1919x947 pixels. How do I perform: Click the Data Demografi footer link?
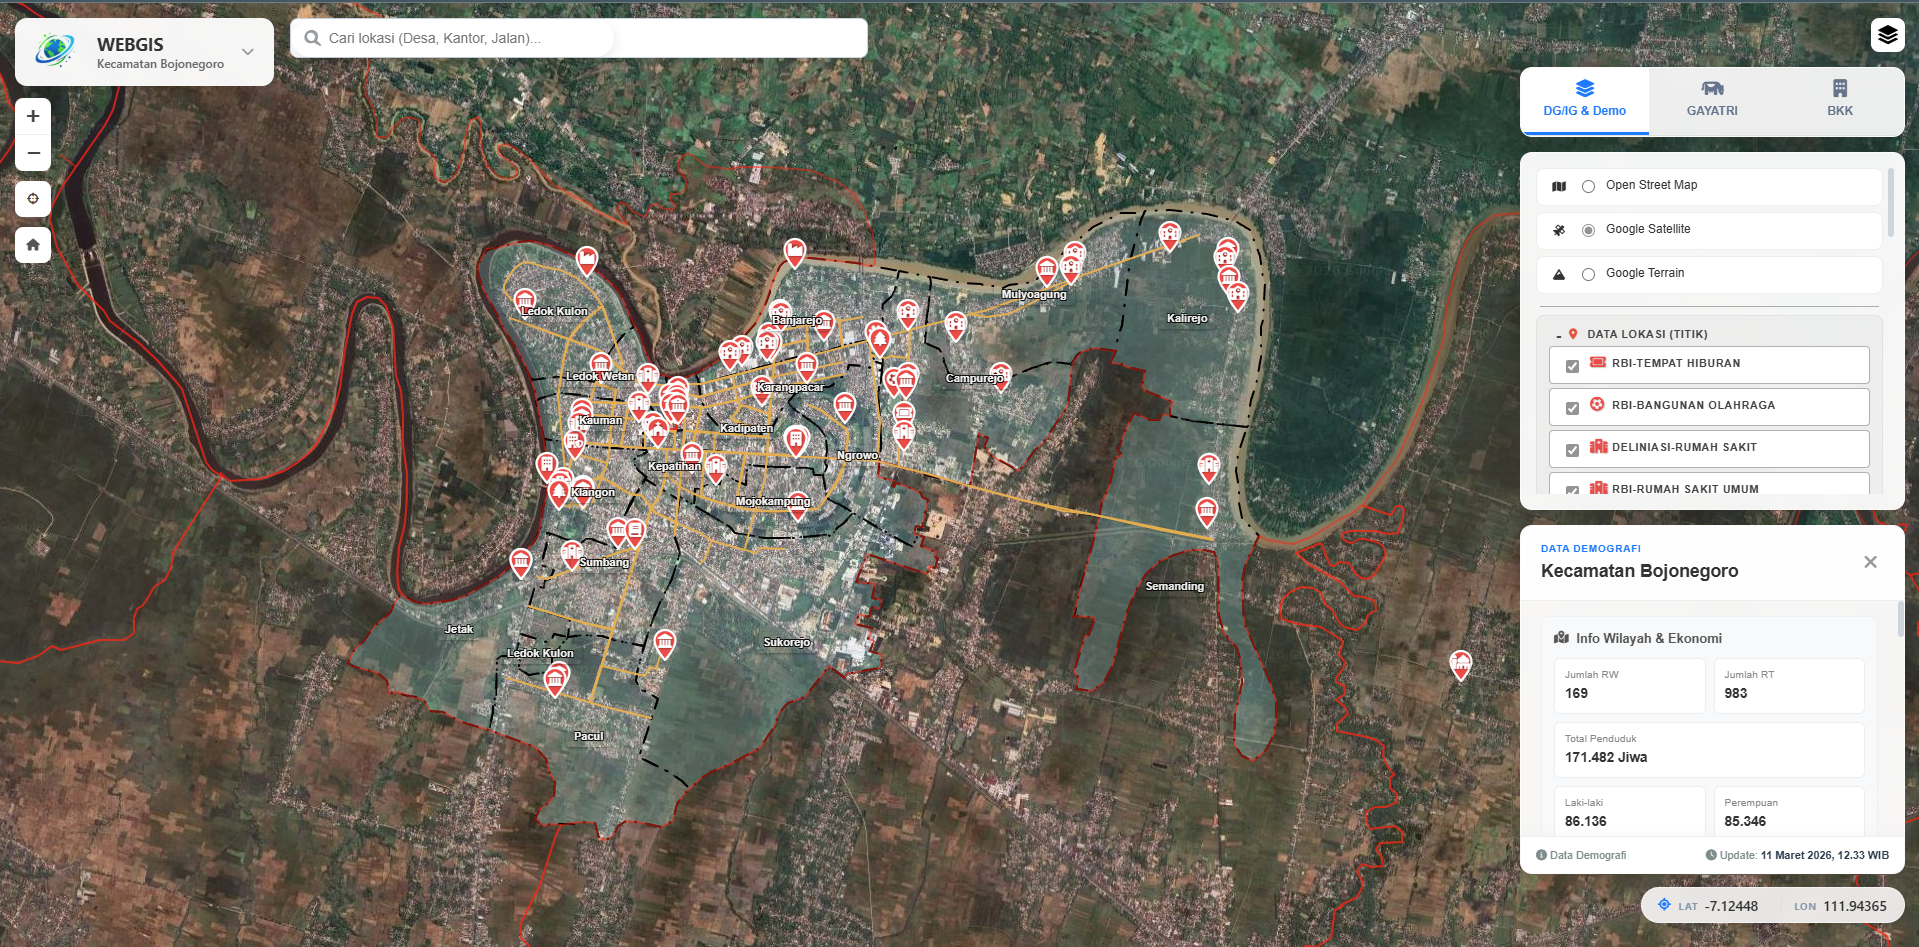pos(1587,855)
